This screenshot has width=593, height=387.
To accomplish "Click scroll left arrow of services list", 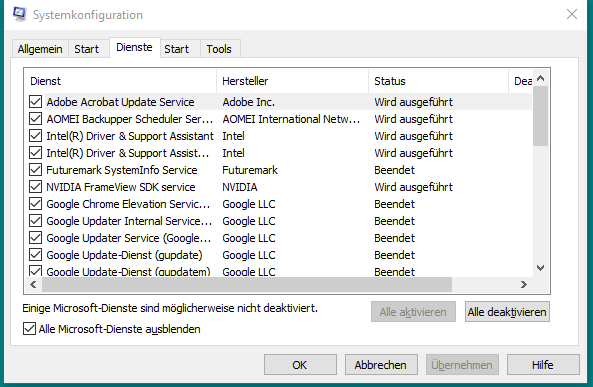I will point(33,284).
